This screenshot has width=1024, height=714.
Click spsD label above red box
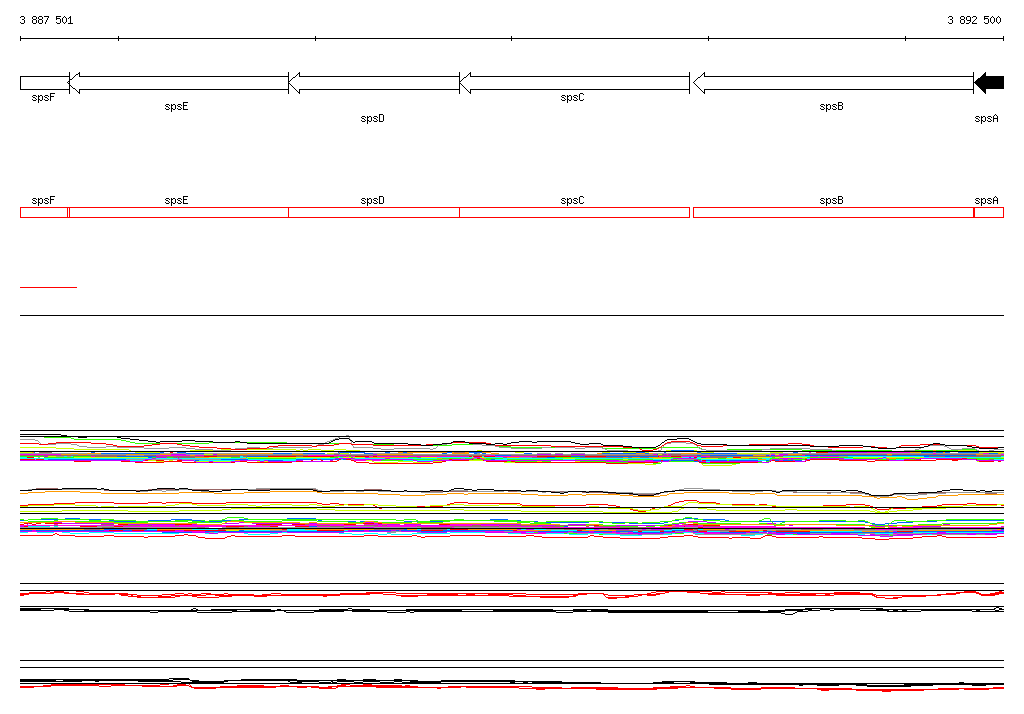pos(372,201)
